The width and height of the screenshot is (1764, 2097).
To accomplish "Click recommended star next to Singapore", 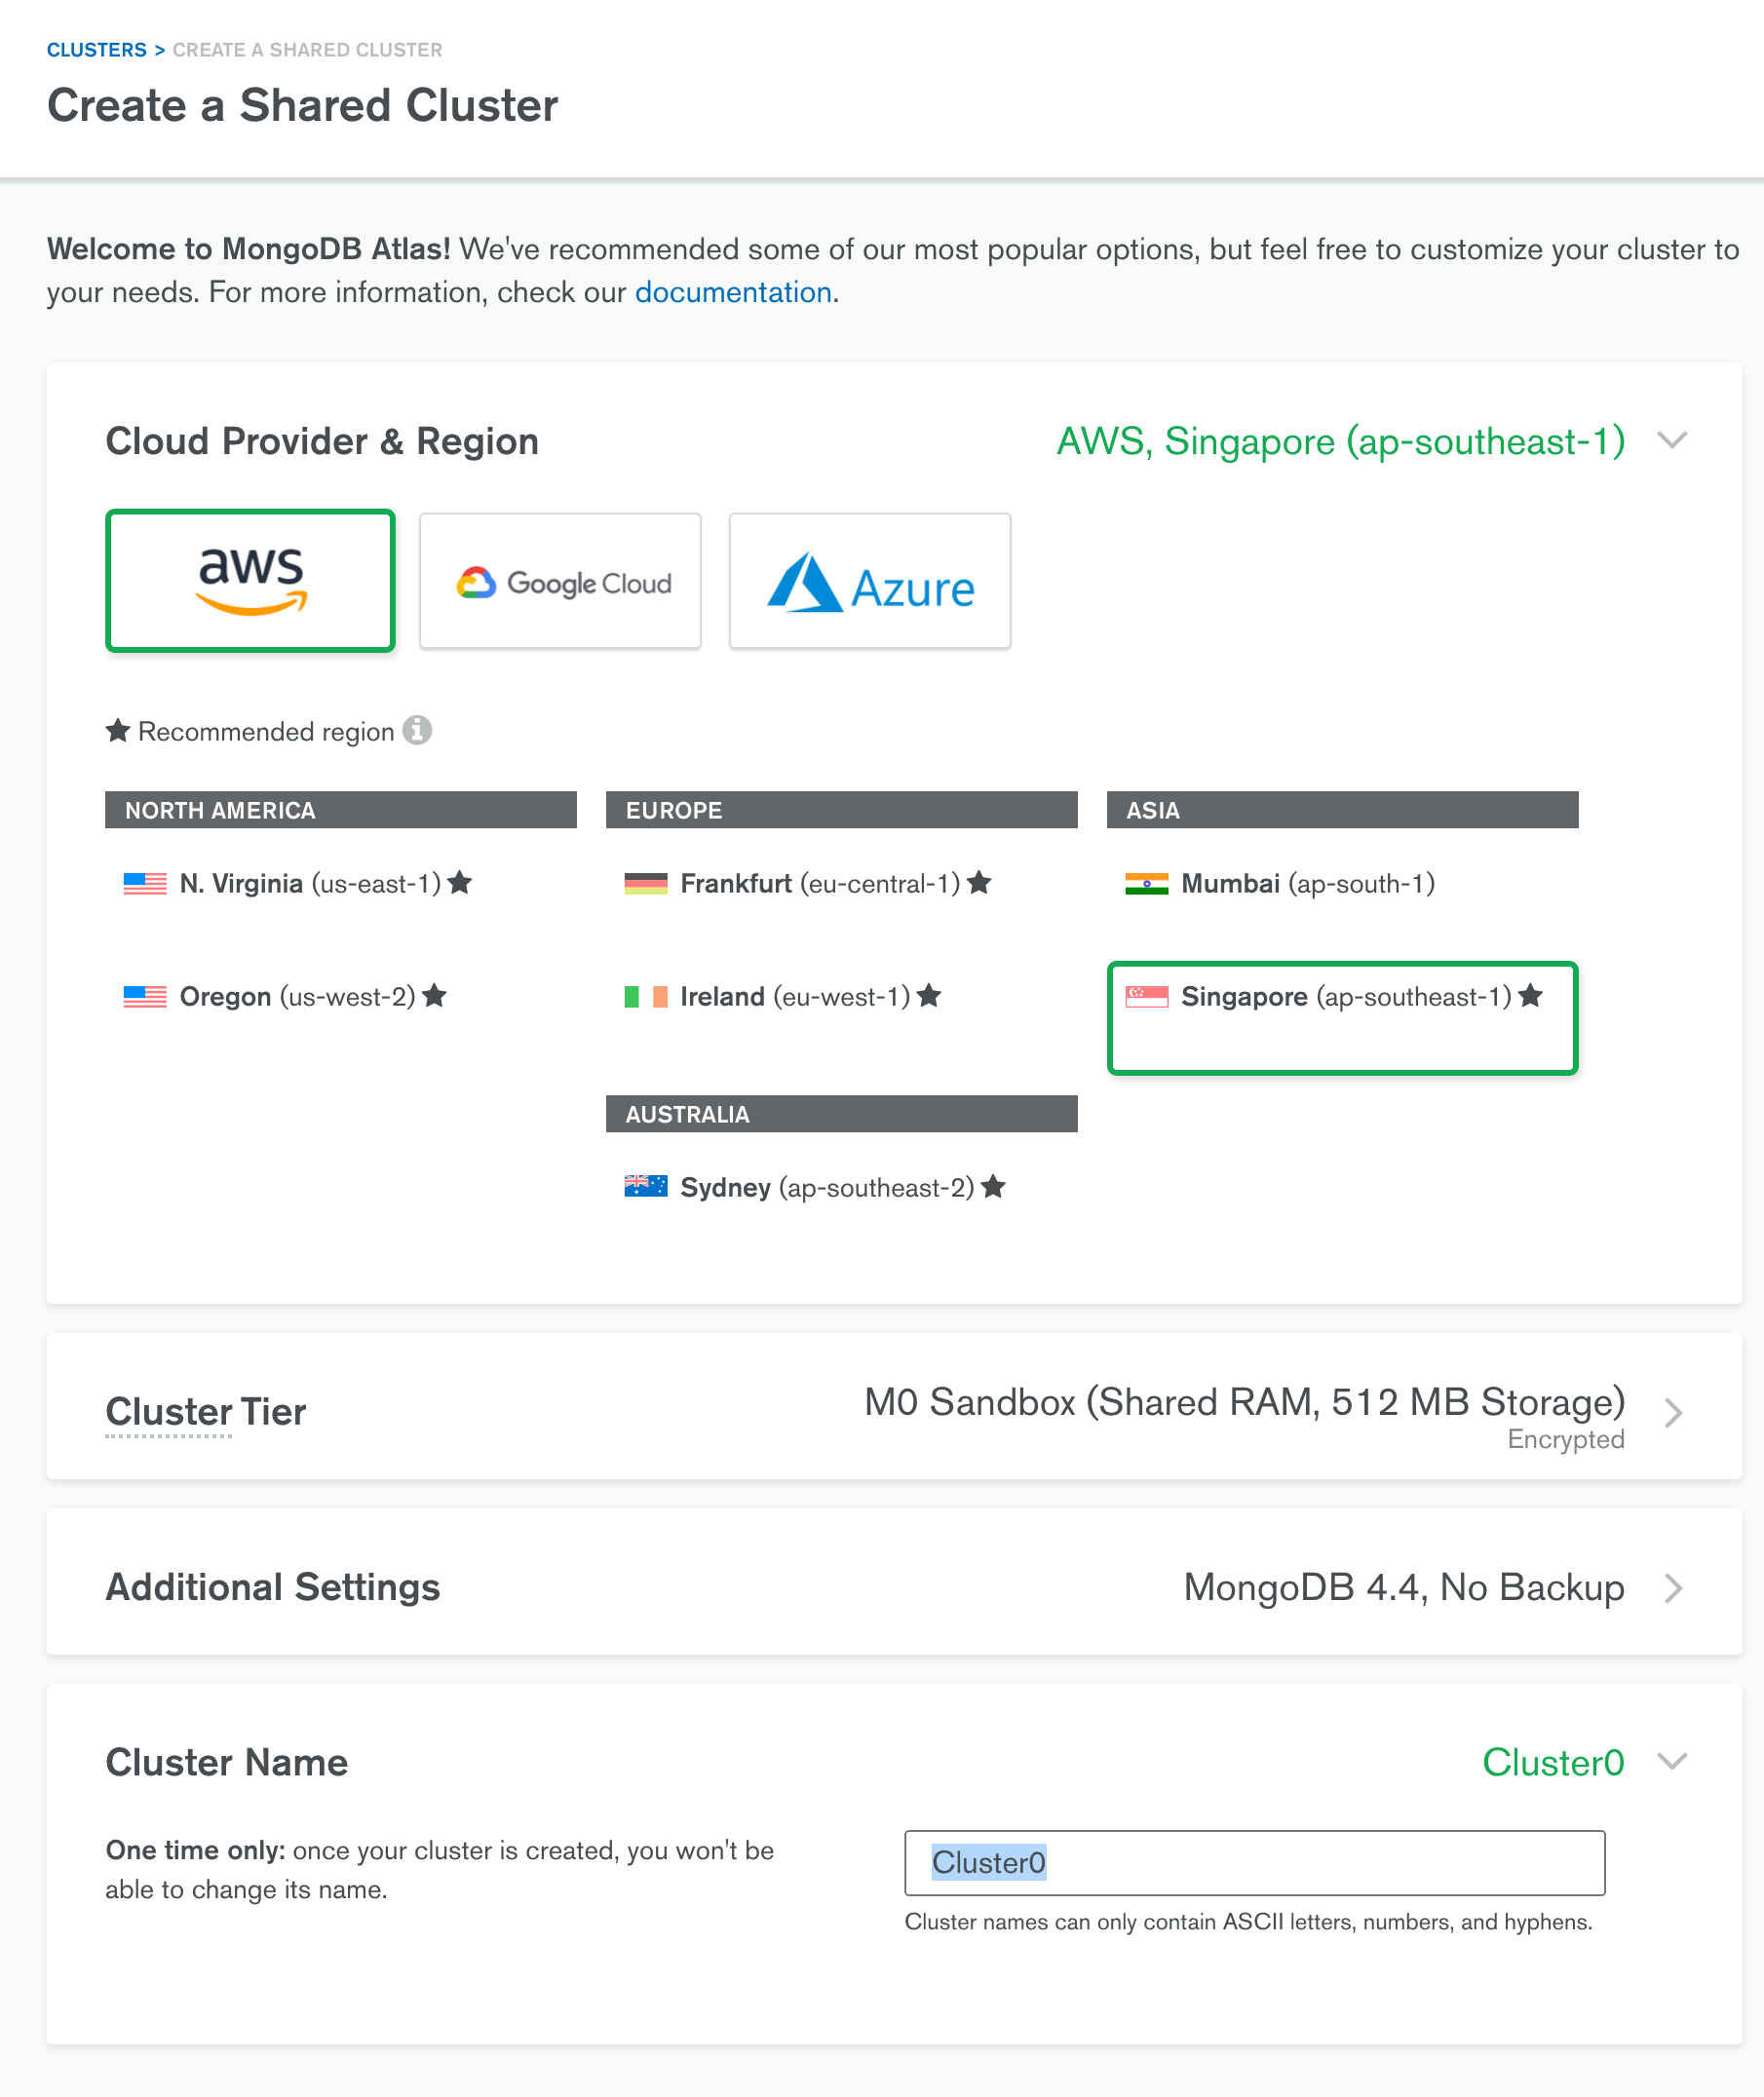I will [1530, 996].
